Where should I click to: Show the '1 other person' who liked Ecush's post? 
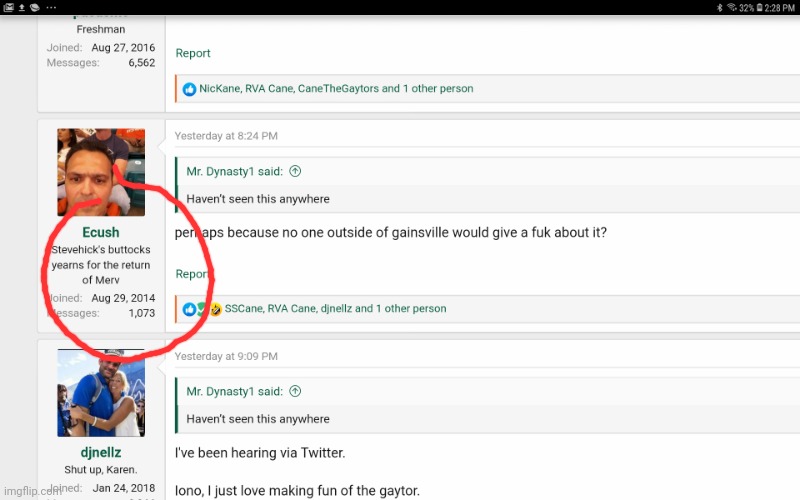click(x=410, y=309)
